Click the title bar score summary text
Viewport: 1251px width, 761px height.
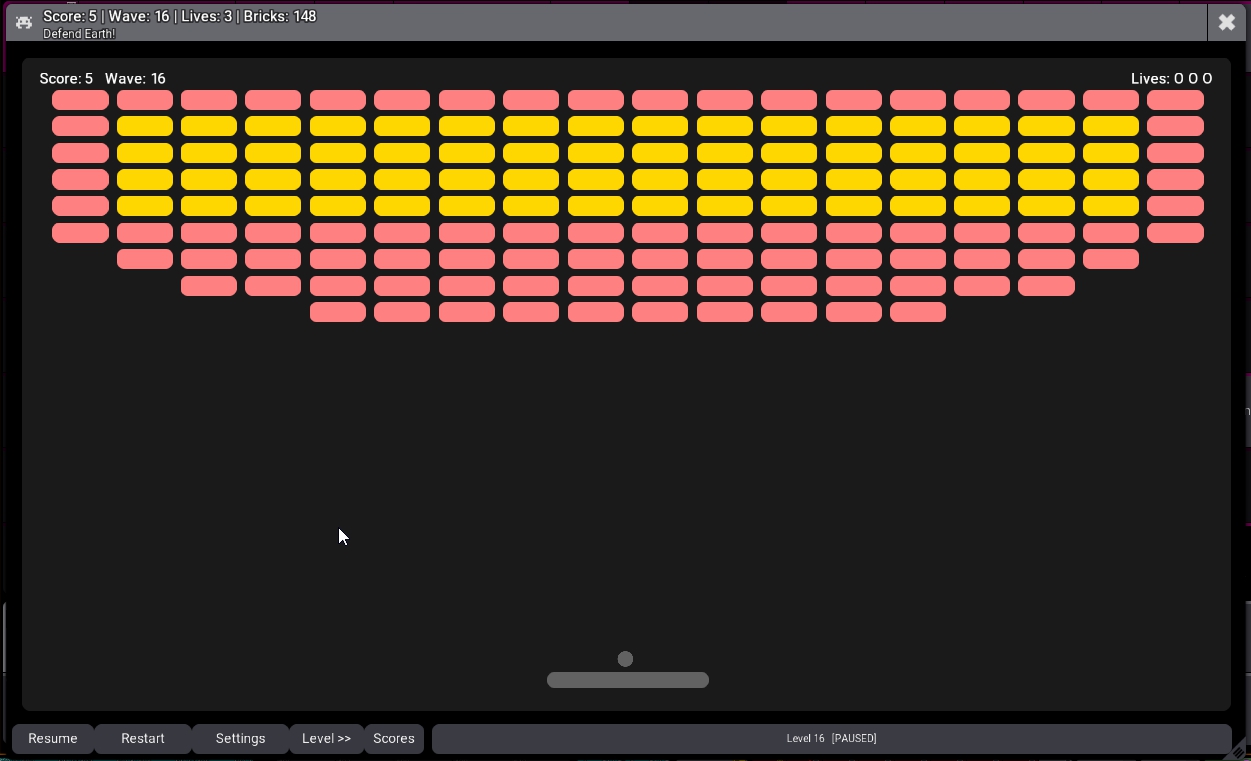(180, 16)
